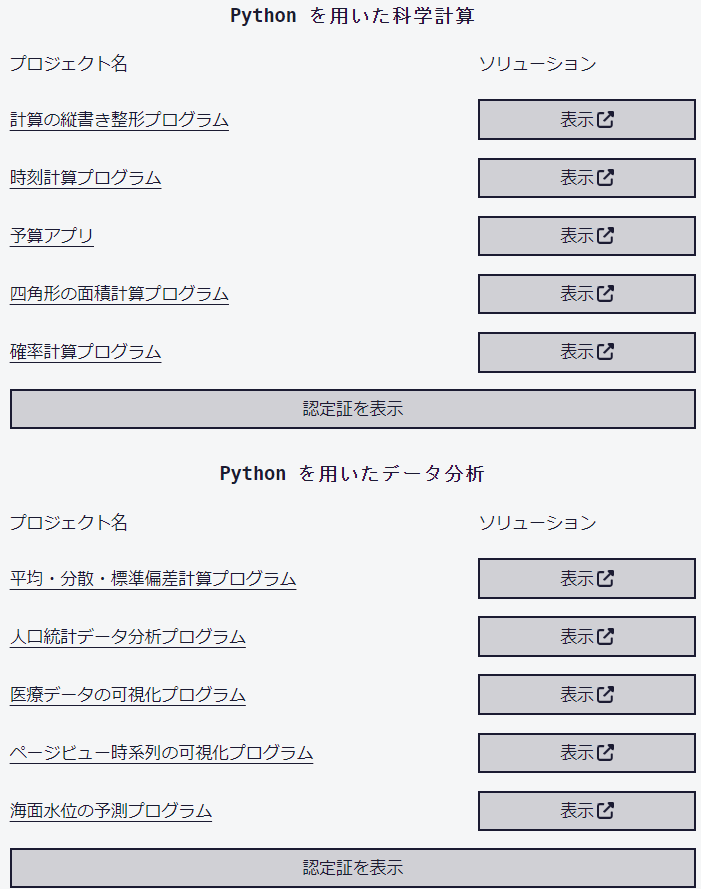Show solution for 四角形の面積計算プログラム
701x889 pixels.
[x=586, y=294]
